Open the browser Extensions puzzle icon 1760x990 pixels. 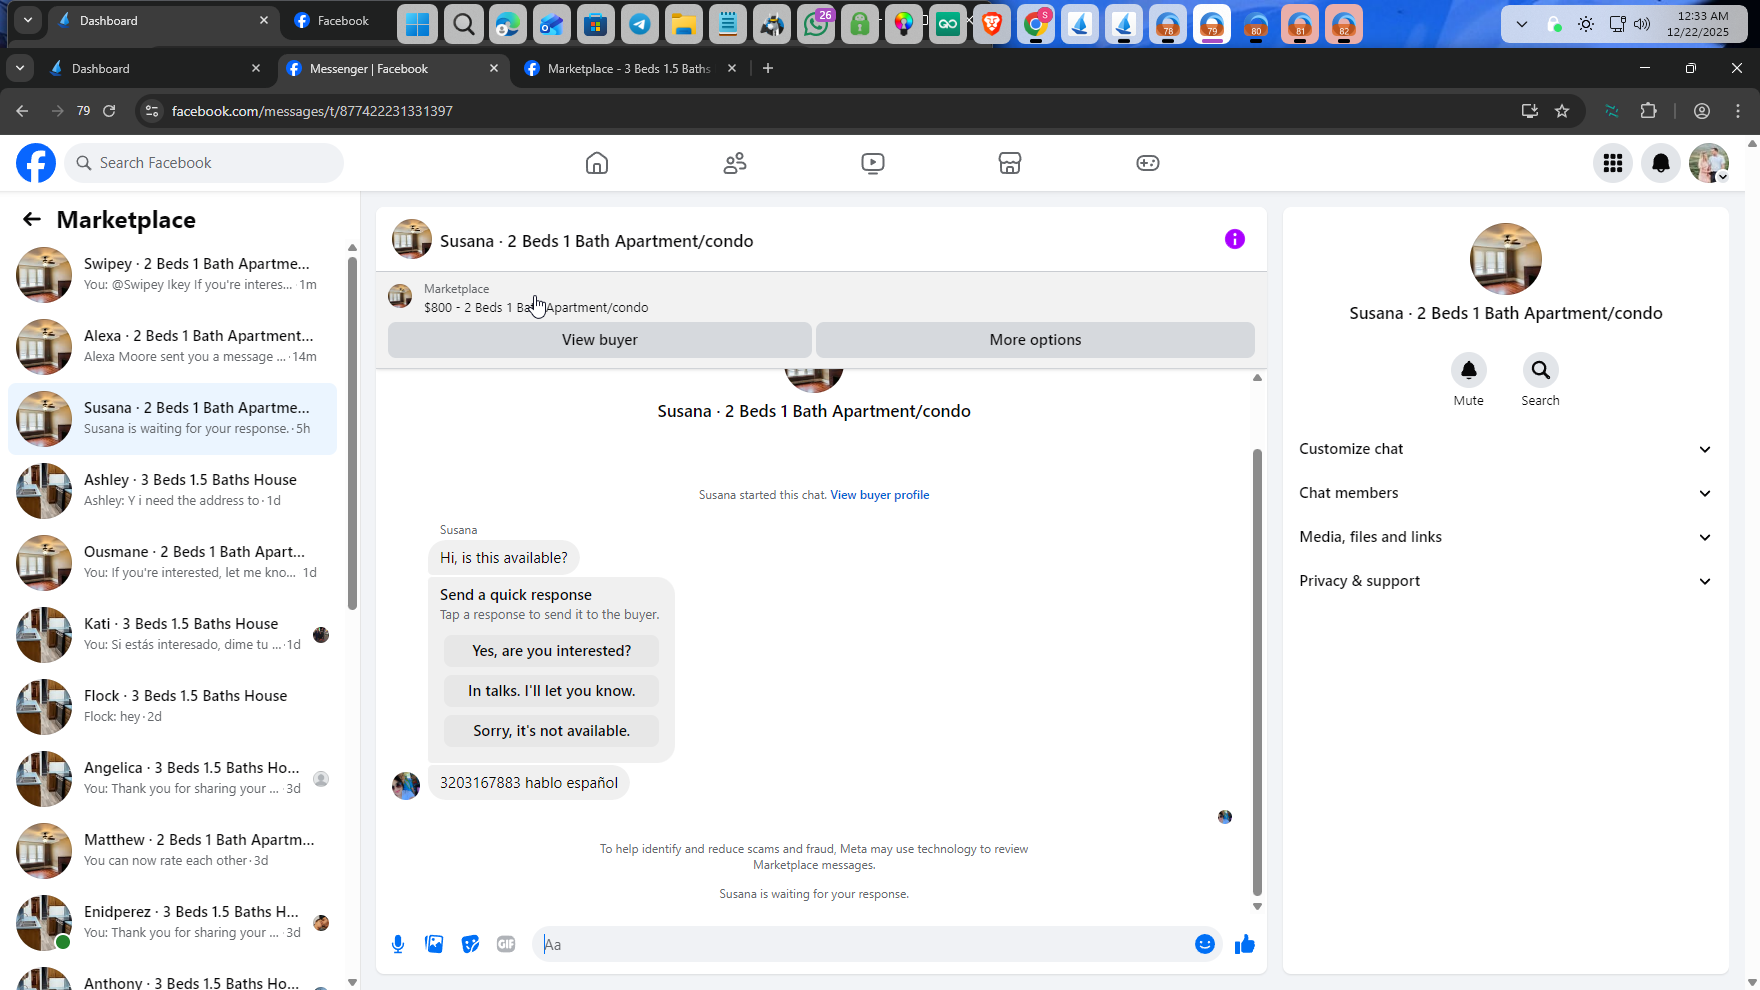click(x=1649, y=111)
